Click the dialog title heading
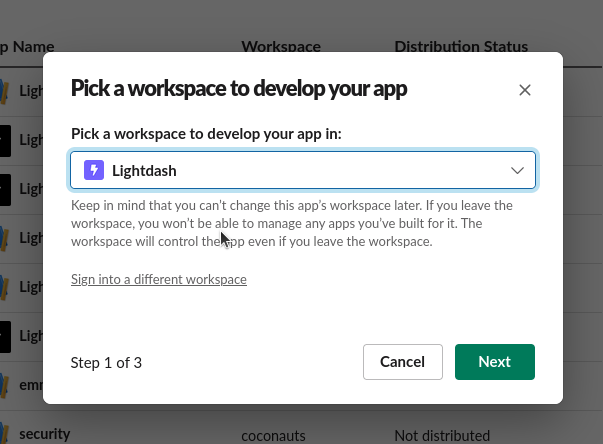Viewport: 603px width, 444px height. (x=239, y=89)
